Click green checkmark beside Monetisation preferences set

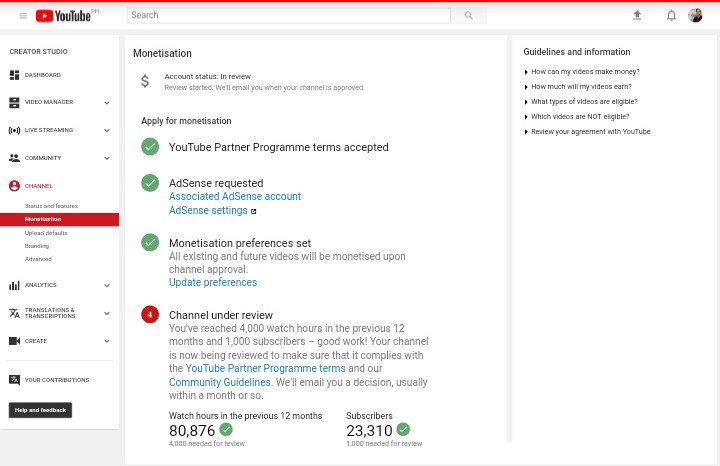tap(150, 242)
